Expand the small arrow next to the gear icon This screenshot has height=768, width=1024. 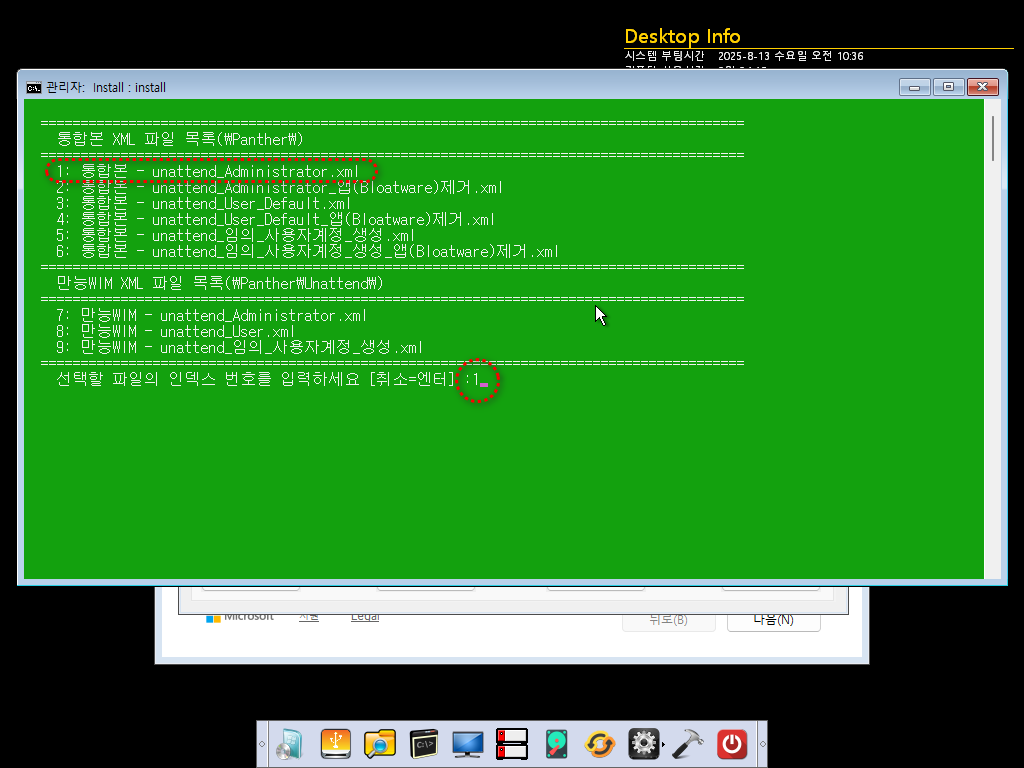click(x=664, y=744)
